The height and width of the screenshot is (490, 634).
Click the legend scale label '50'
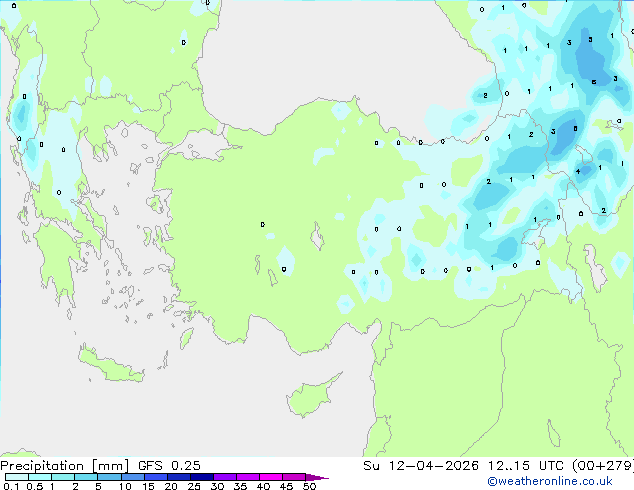coord(309,486)
